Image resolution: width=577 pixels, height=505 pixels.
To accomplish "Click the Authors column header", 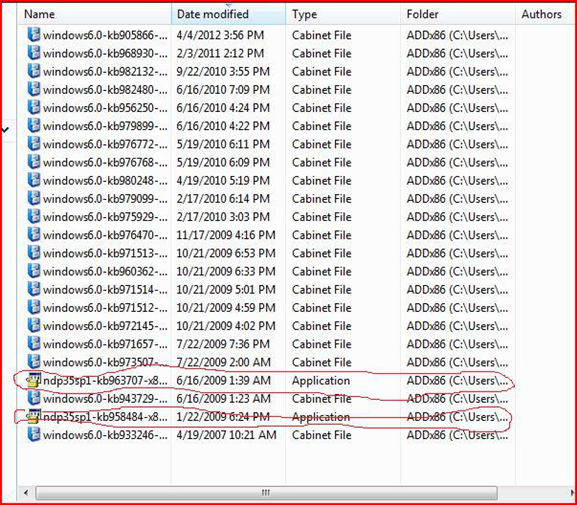I will [542, 14].
